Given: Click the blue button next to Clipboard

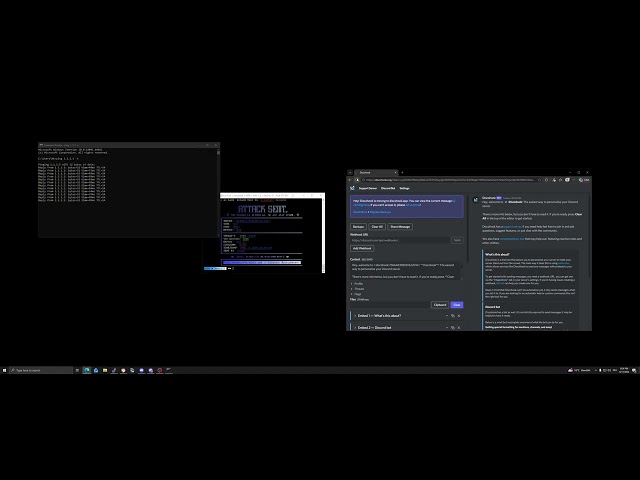Looking at the screenshot, I should click(x=457, y=305).
